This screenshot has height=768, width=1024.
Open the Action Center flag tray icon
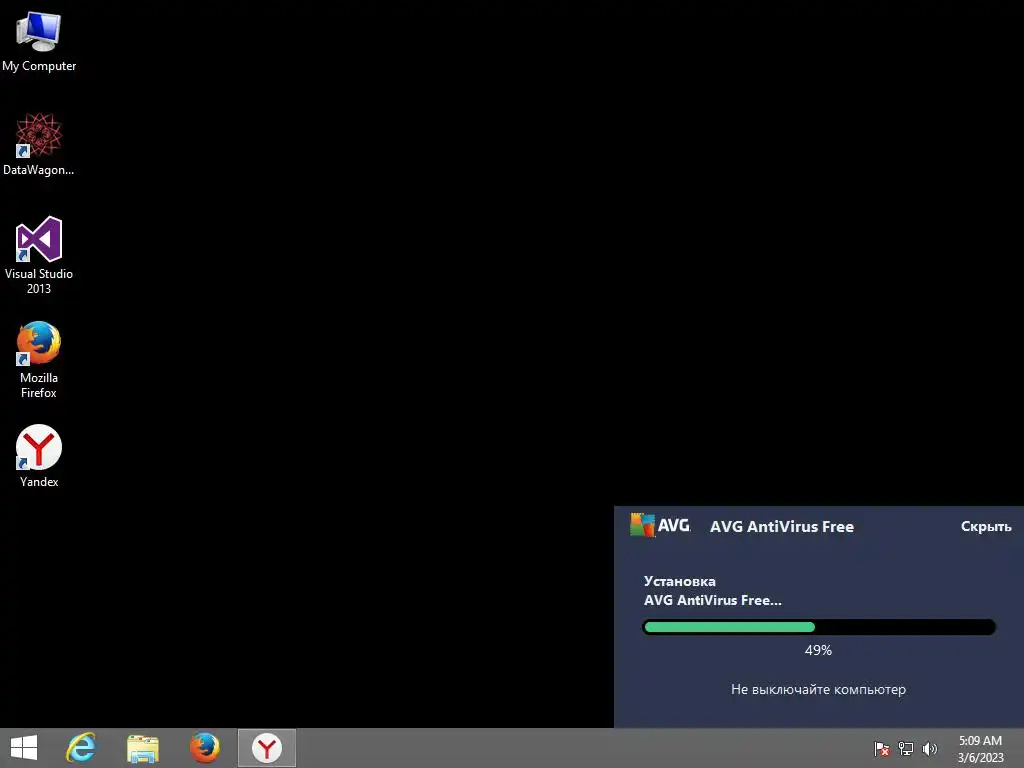(882, 748)
